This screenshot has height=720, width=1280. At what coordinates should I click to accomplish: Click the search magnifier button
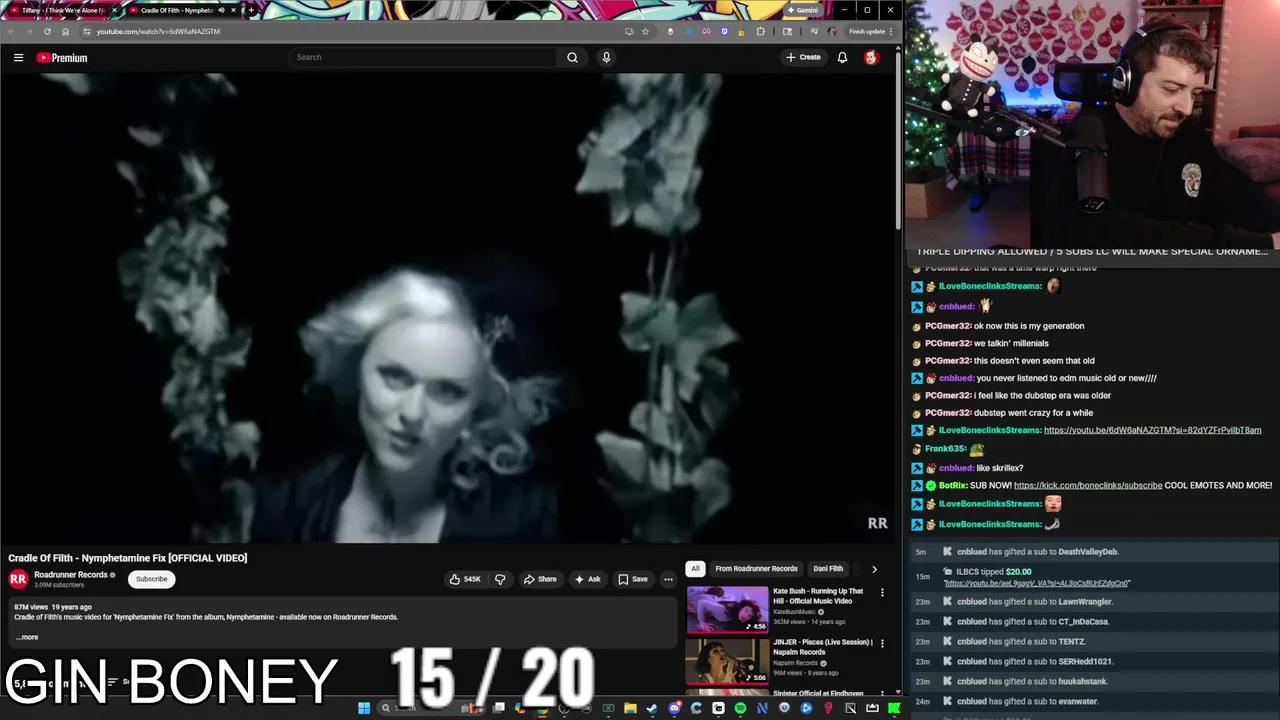coord(572,57)
